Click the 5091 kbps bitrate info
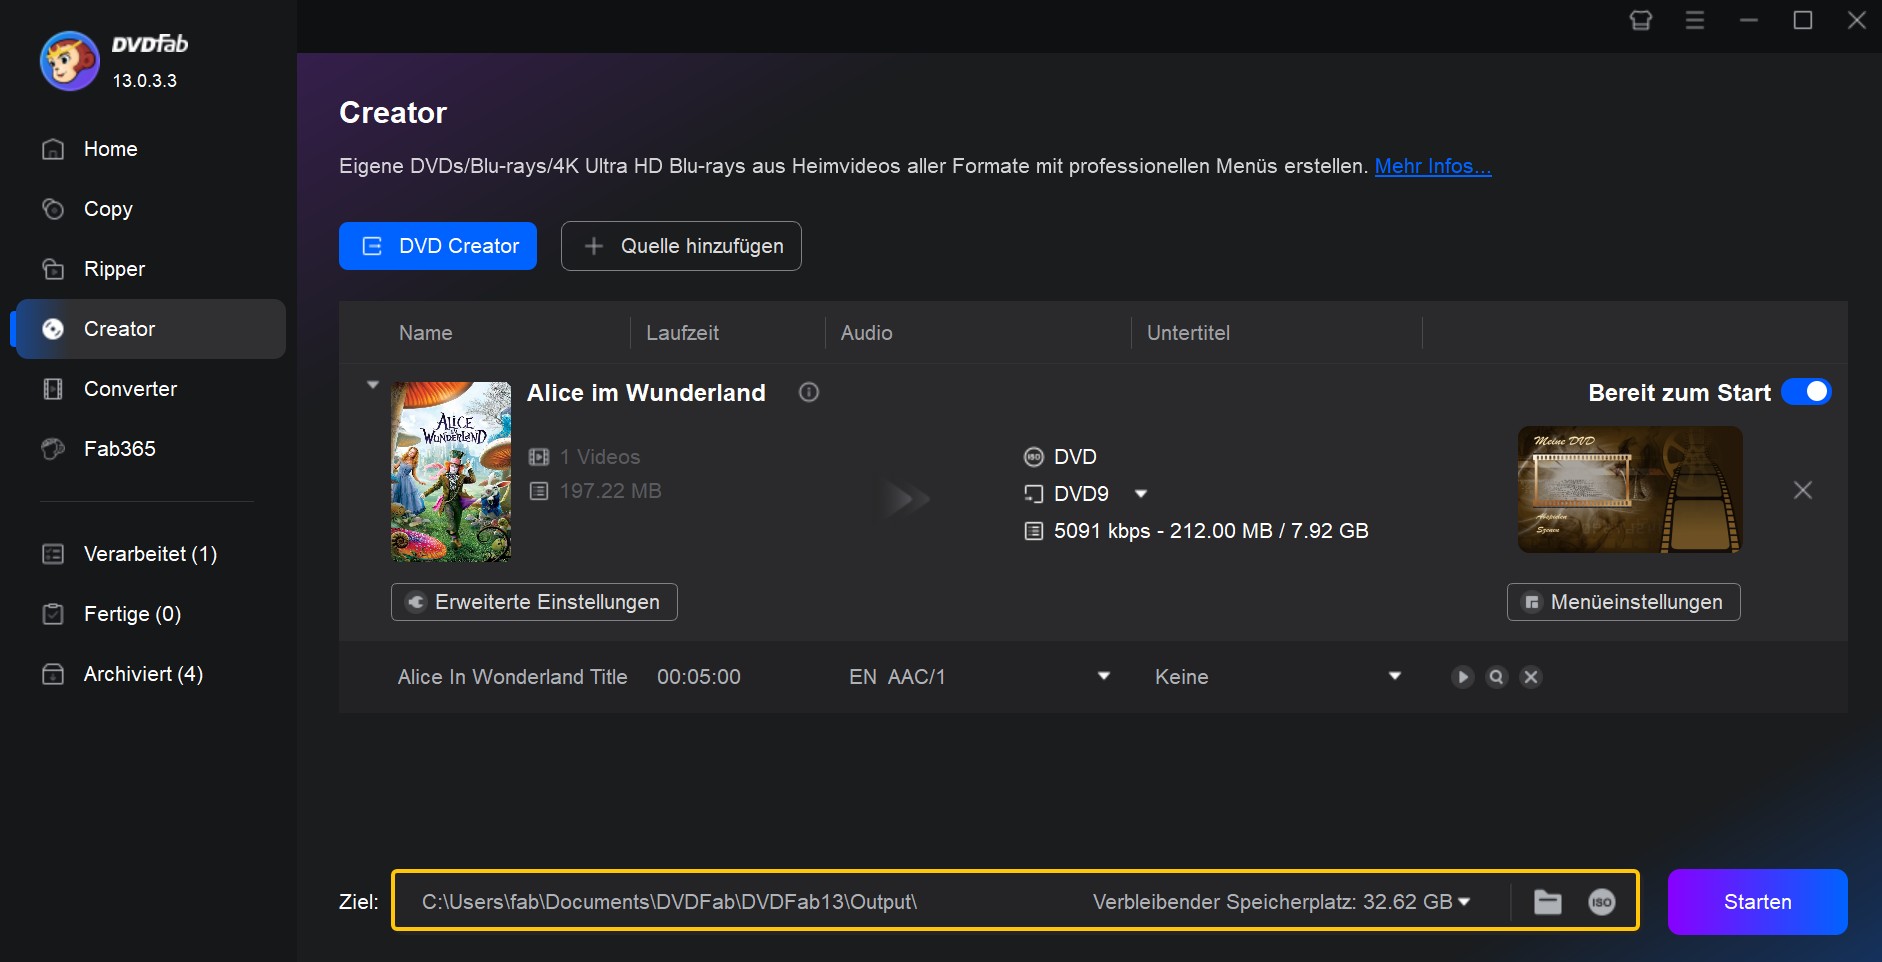The height and width of the screenshot is (962, 1882). [x=1211, y=531]
